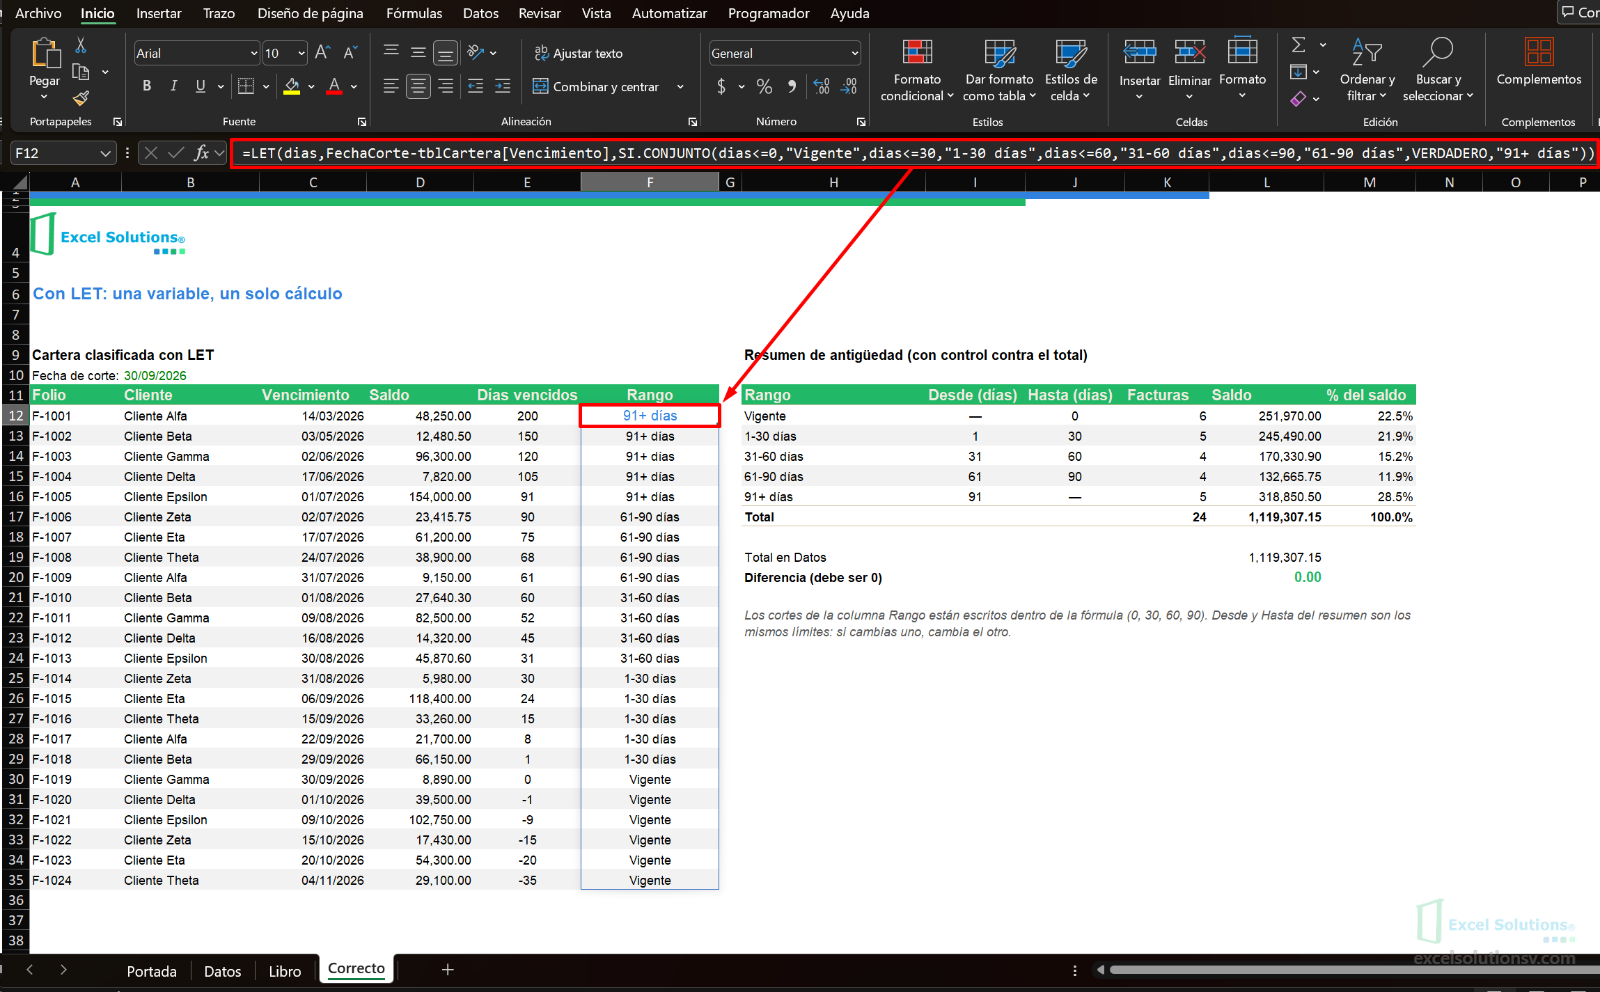1600x992 pixels.
Task: Open the Archivo menu
Action: (38, 13)
